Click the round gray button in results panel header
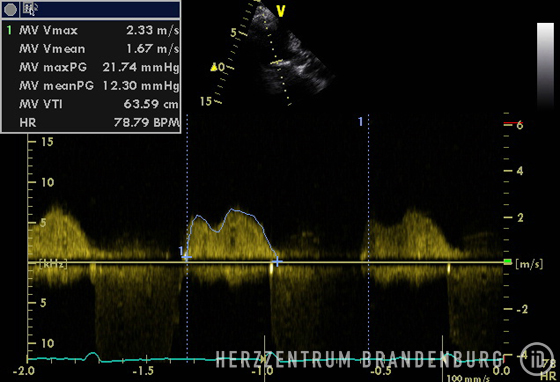Image resolution: width=560 pixels, height=382 pixels. pyautogui.click(x=10, y=10)
